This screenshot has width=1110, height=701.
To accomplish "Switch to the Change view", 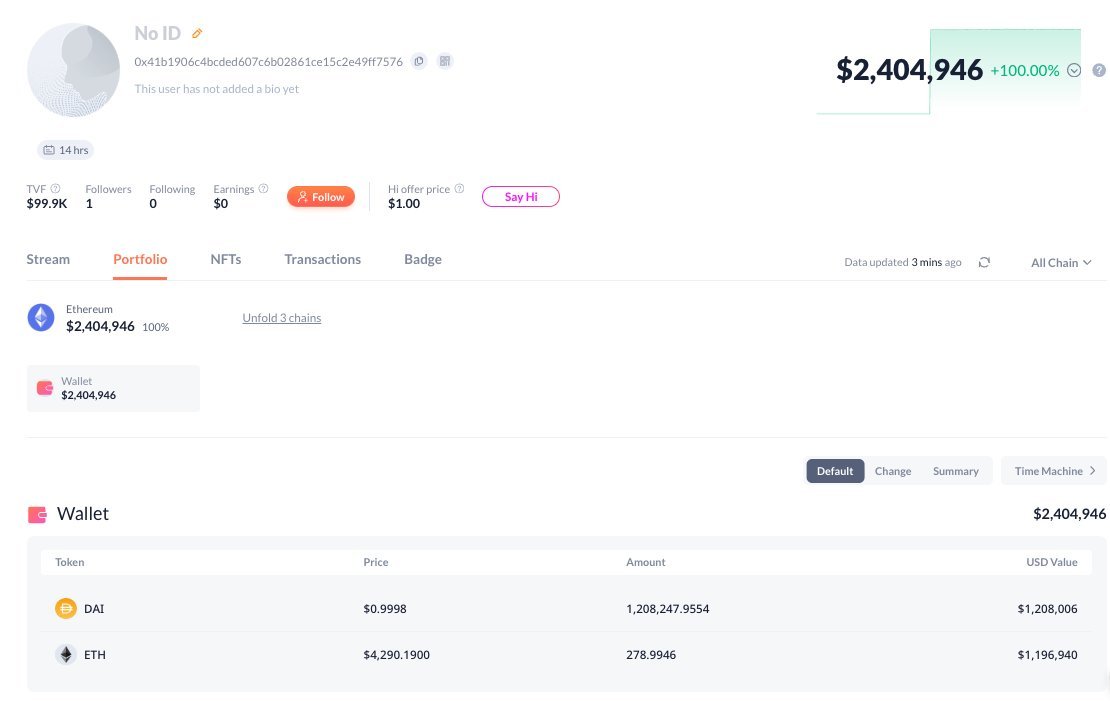I will (x=892, y=470).
